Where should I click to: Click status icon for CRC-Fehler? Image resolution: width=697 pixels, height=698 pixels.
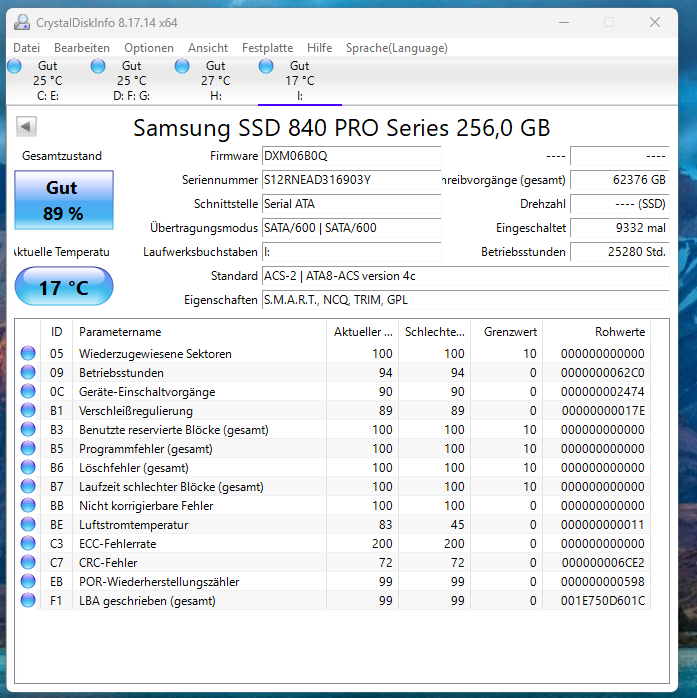click(x=28, y=562)
